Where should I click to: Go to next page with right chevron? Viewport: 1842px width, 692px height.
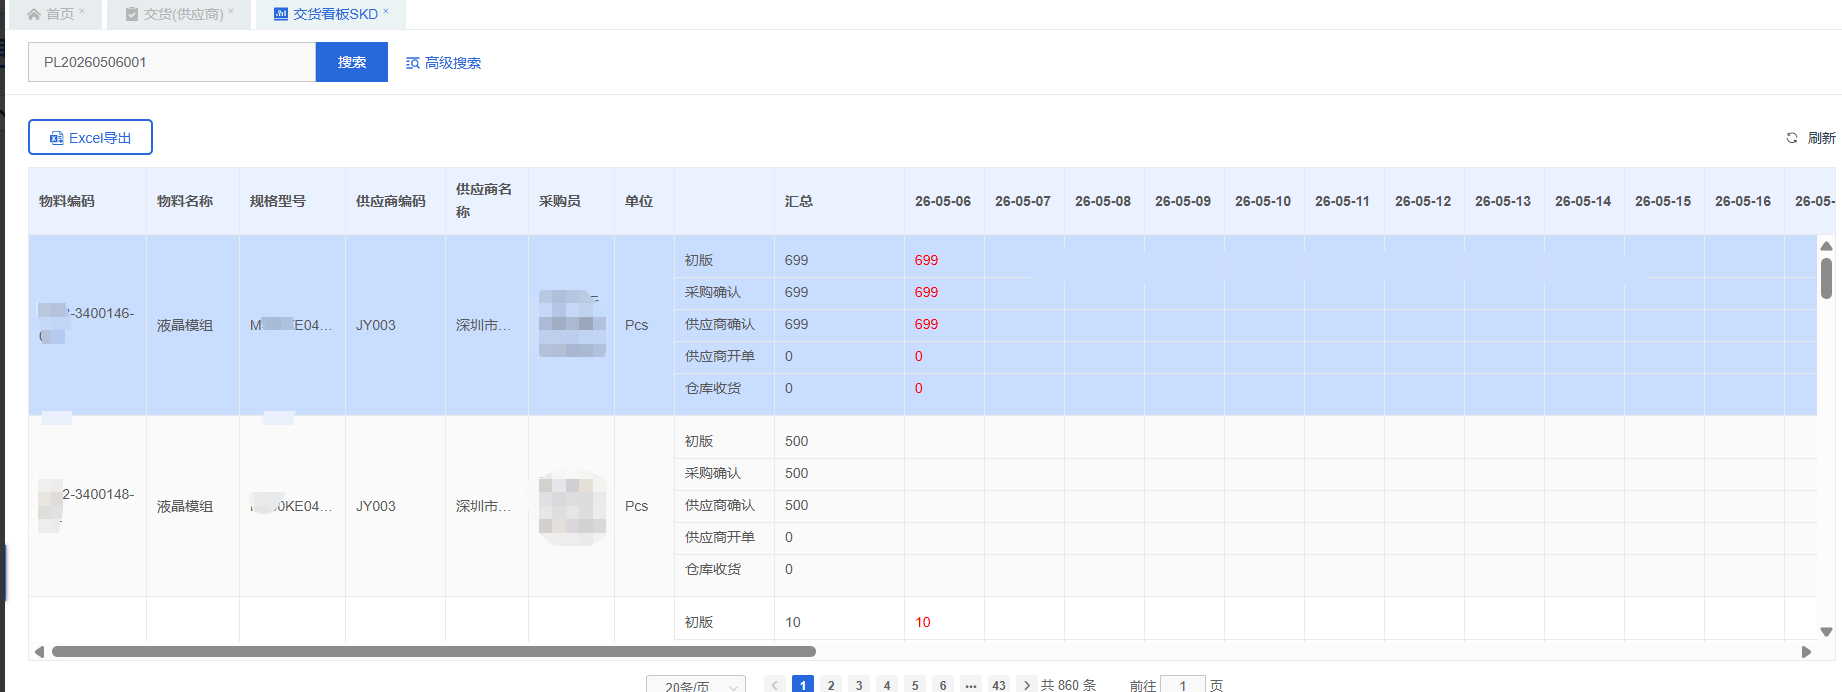point(1027,685)
